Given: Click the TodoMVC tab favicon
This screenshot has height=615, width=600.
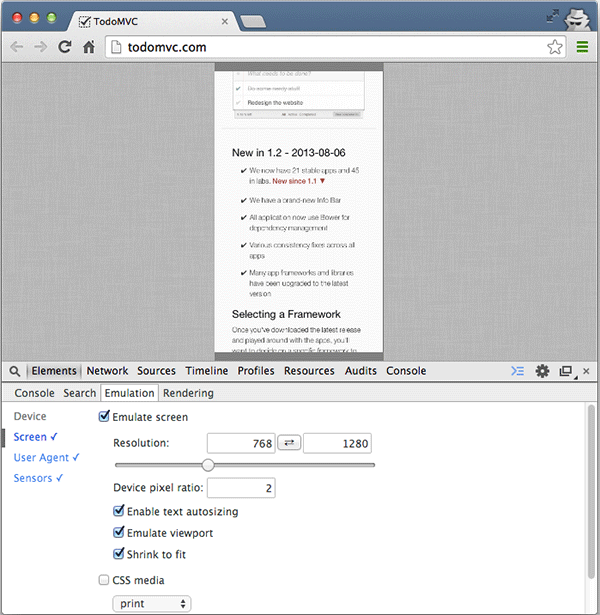Looking at the screenshot, I should coord(84,22).
